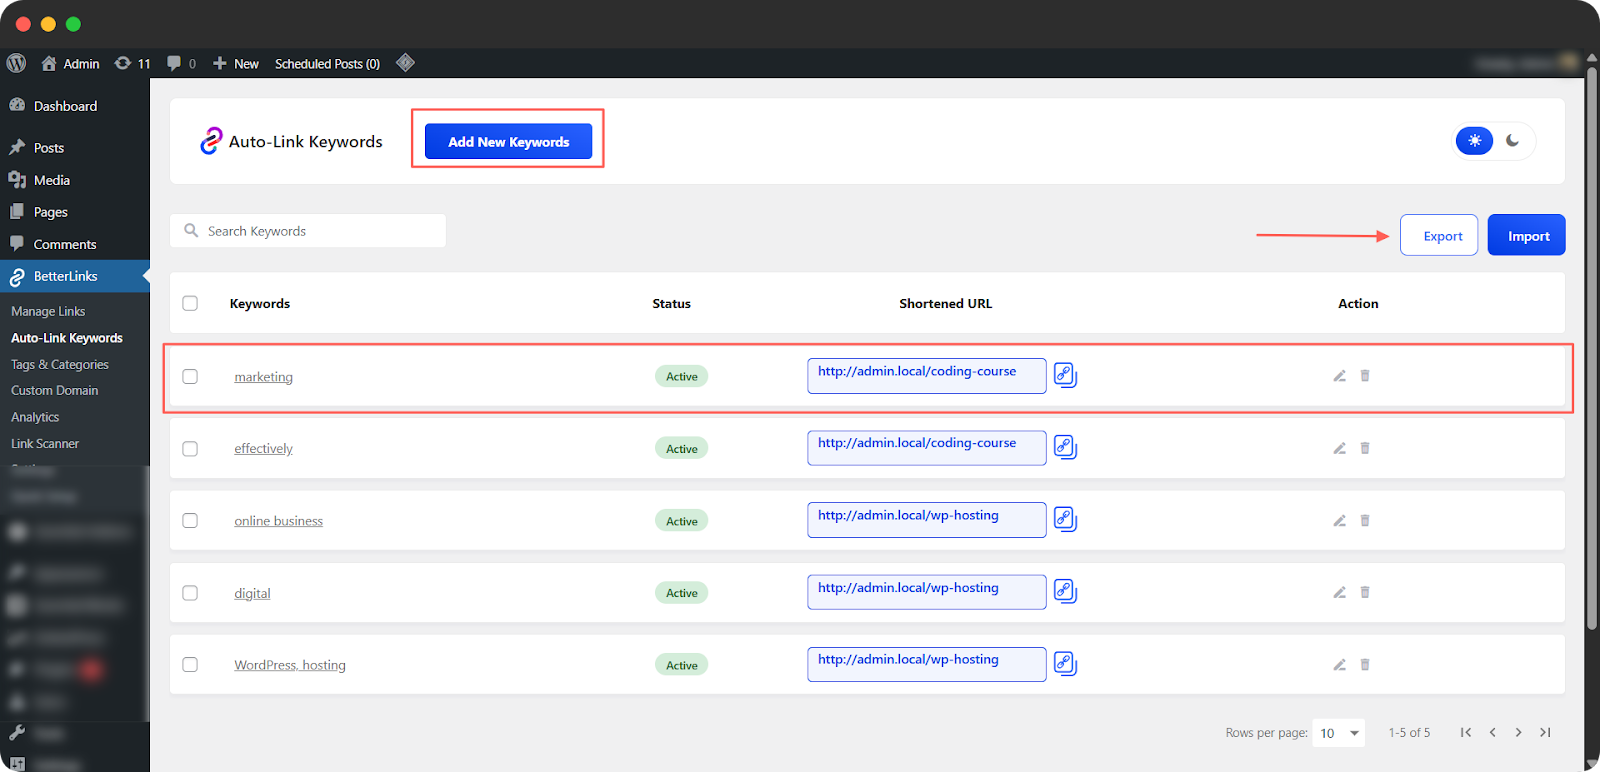The width and height of the screenshot is (1600, 772).
Task: Go to the previous page of results
Action: click(1493, 732)
